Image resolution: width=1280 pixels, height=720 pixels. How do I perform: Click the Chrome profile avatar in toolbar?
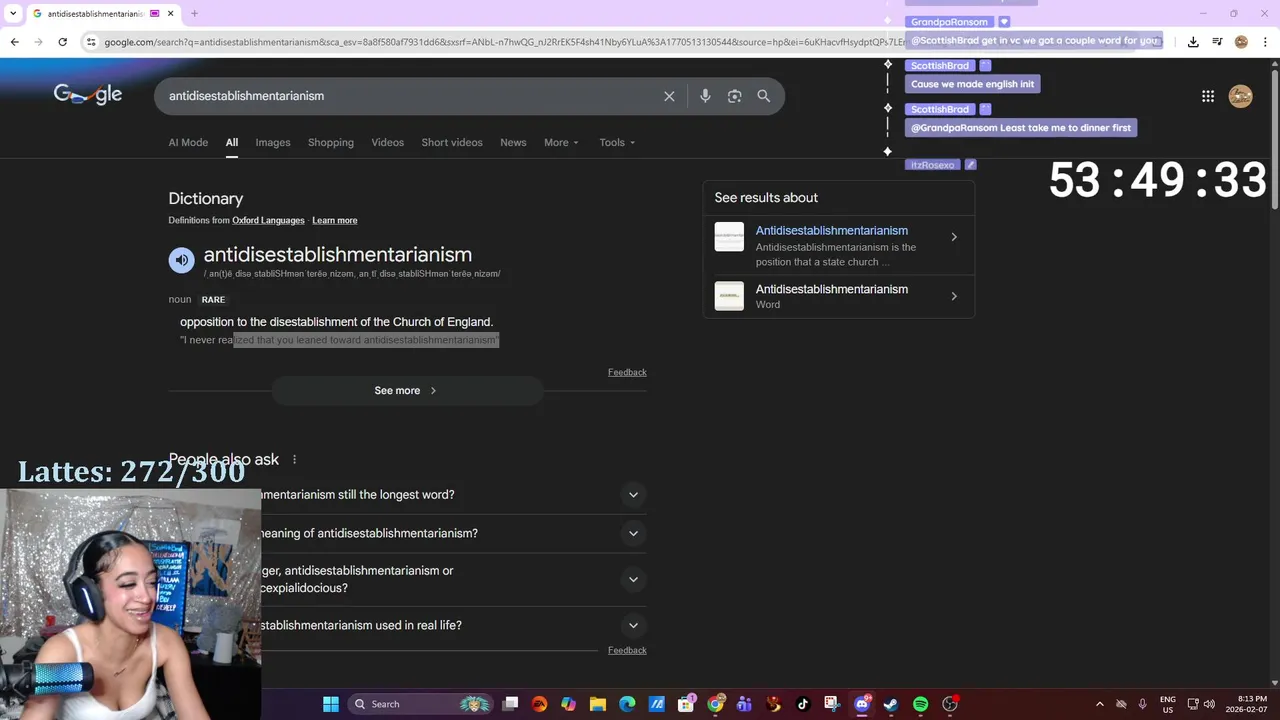click(1241, 42)
